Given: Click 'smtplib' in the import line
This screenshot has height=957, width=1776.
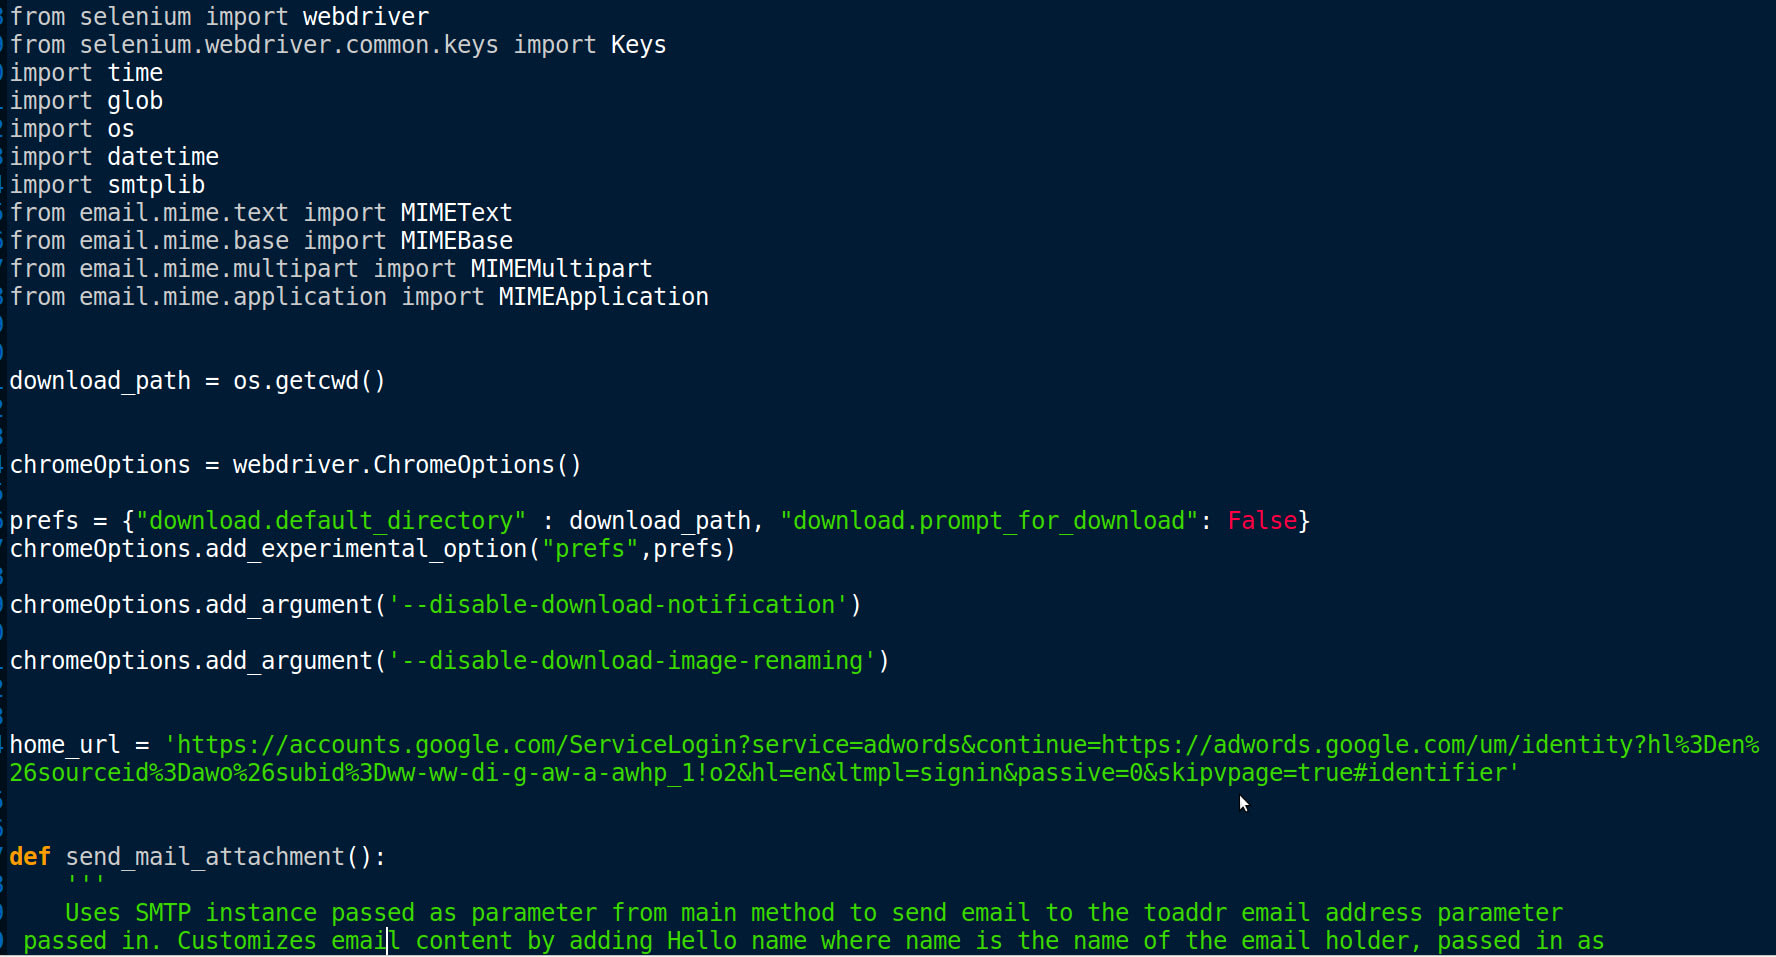Looking at the screenshot, I should pyautogui.click(x=156, y=185).
